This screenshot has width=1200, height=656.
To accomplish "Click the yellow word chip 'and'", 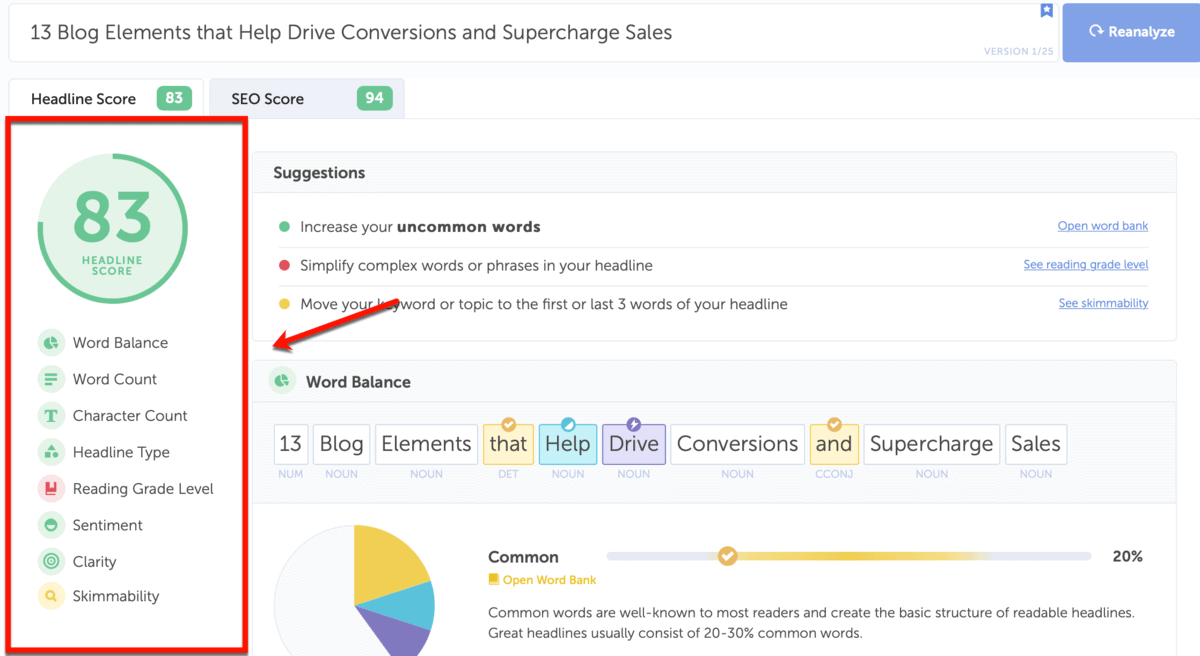I will click(x=833, y=444).
